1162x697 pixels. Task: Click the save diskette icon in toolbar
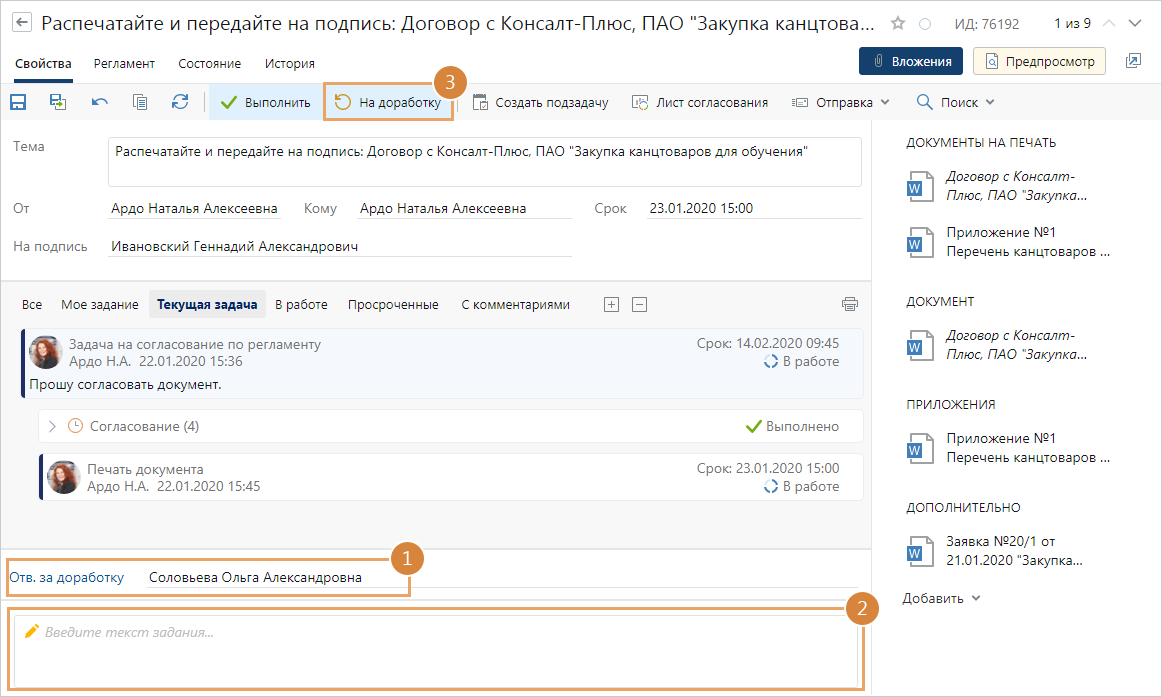[x=18, y=102]
